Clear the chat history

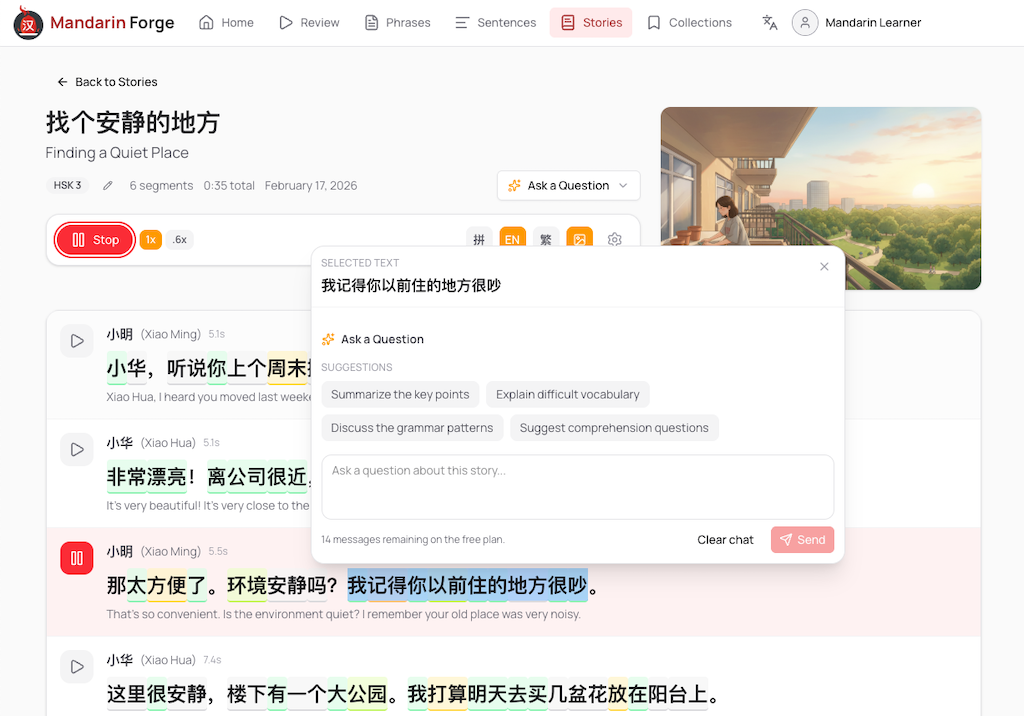coord(725,539)
